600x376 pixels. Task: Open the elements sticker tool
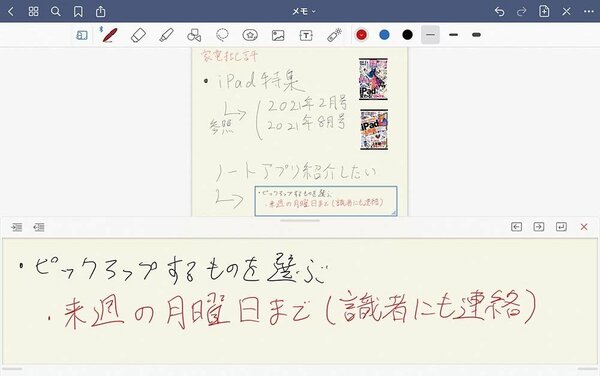point(250,35)
